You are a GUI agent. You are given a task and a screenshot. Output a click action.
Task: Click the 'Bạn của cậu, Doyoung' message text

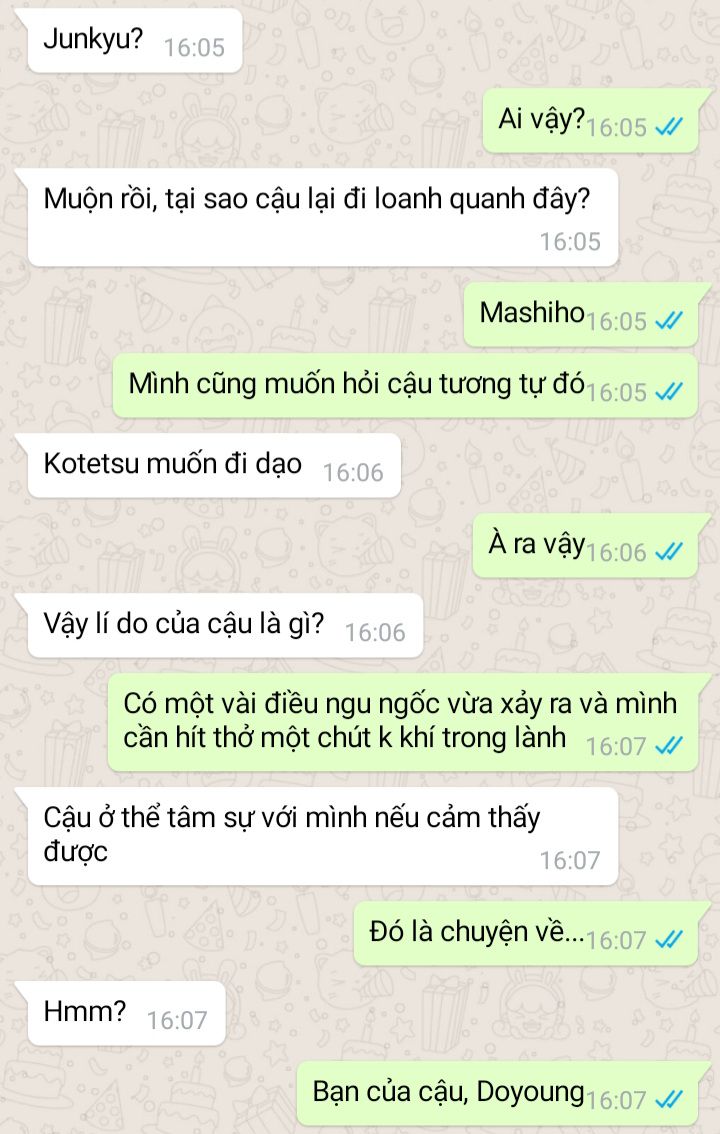pyautogui.click(x=448, y=1091)
